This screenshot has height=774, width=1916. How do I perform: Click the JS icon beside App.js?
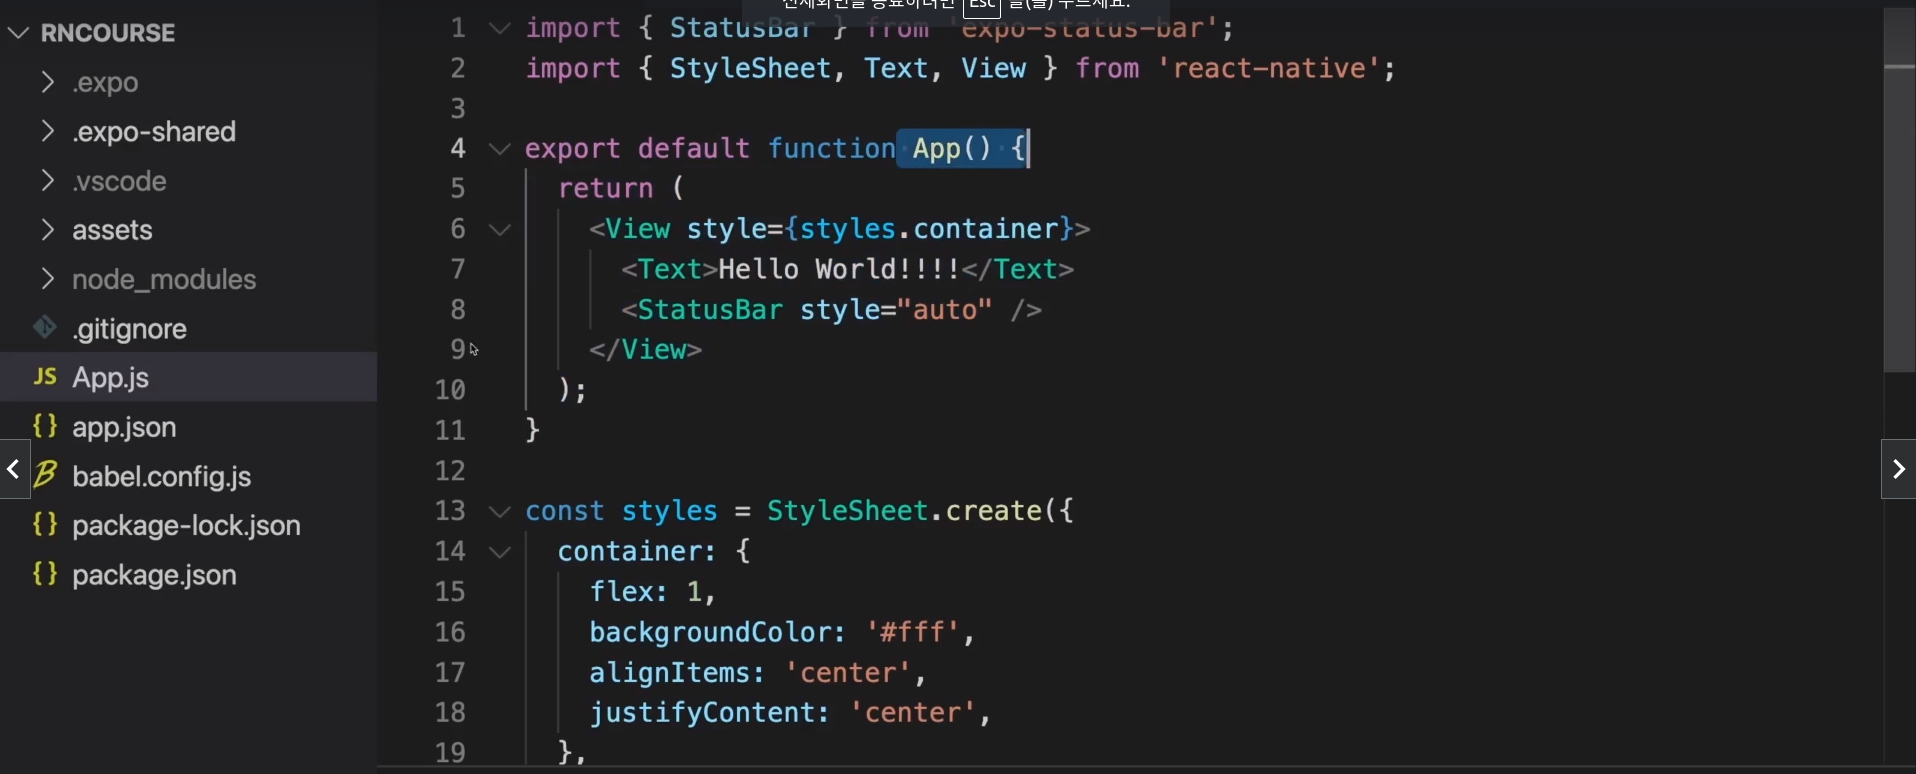pos(45,376)
